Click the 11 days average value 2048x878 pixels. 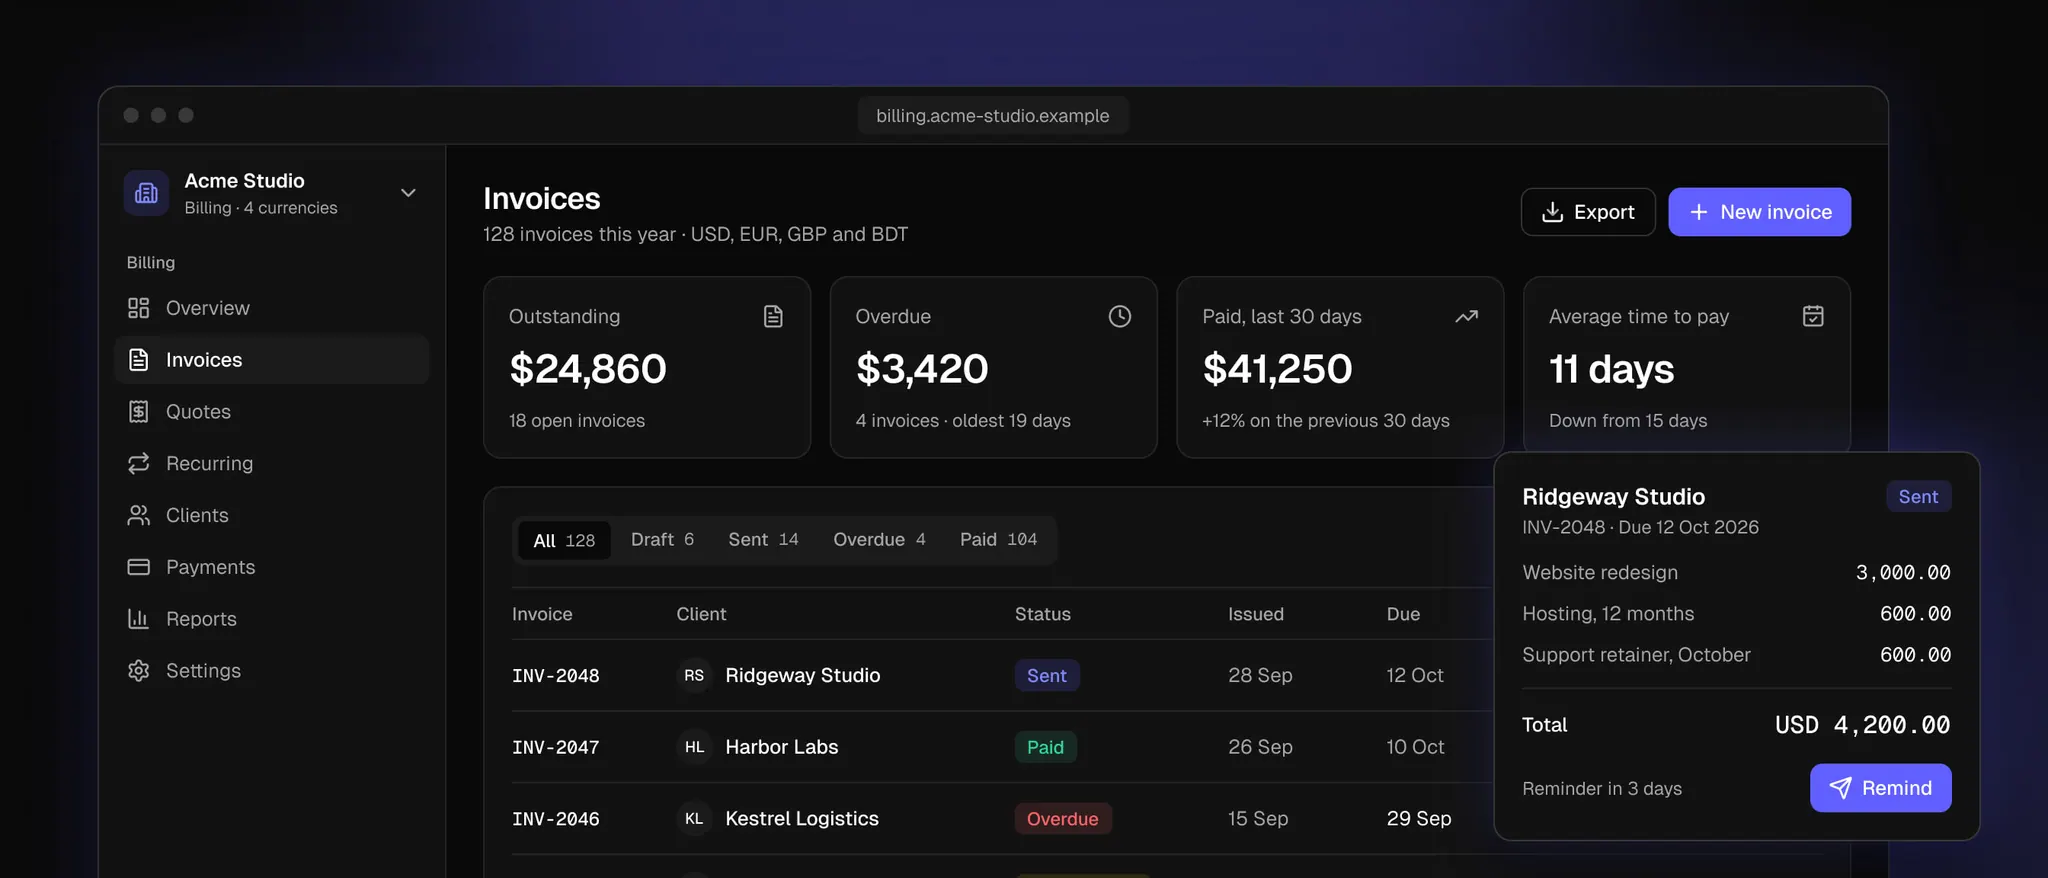(1611, 369)
